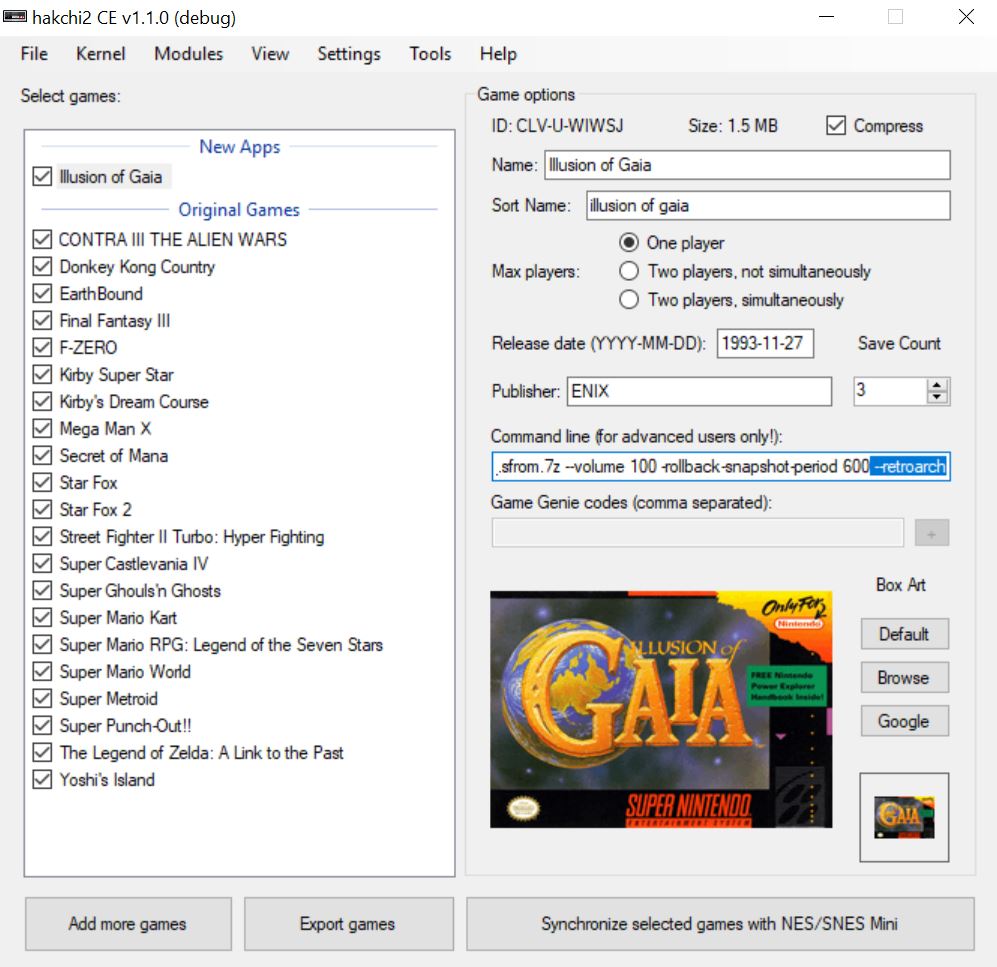Decrease Save Count with down arrow
The image size is (997, 967).
point(937,397)
